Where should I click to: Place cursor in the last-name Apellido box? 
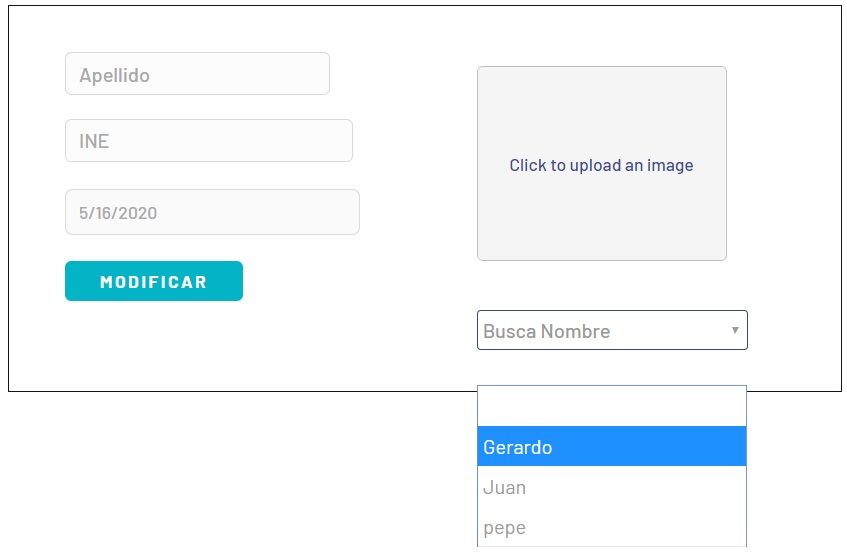197,73
